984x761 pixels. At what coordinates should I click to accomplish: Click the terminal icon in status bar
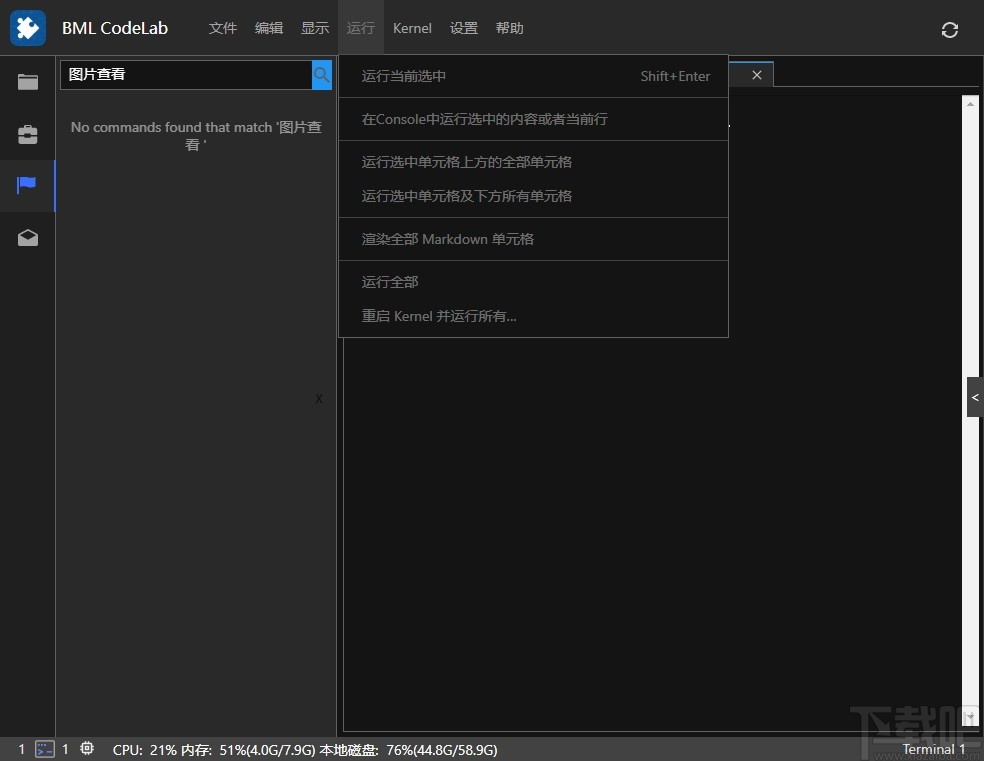click(x=44, y=749)
